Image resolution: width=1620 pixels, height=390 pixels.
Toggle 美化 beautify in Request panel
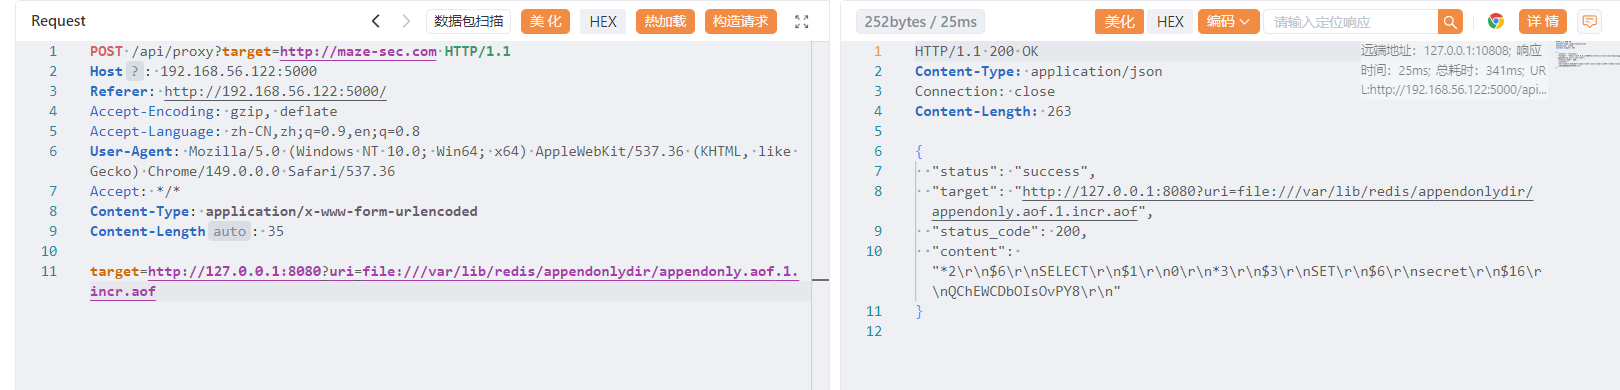(545, 21)
